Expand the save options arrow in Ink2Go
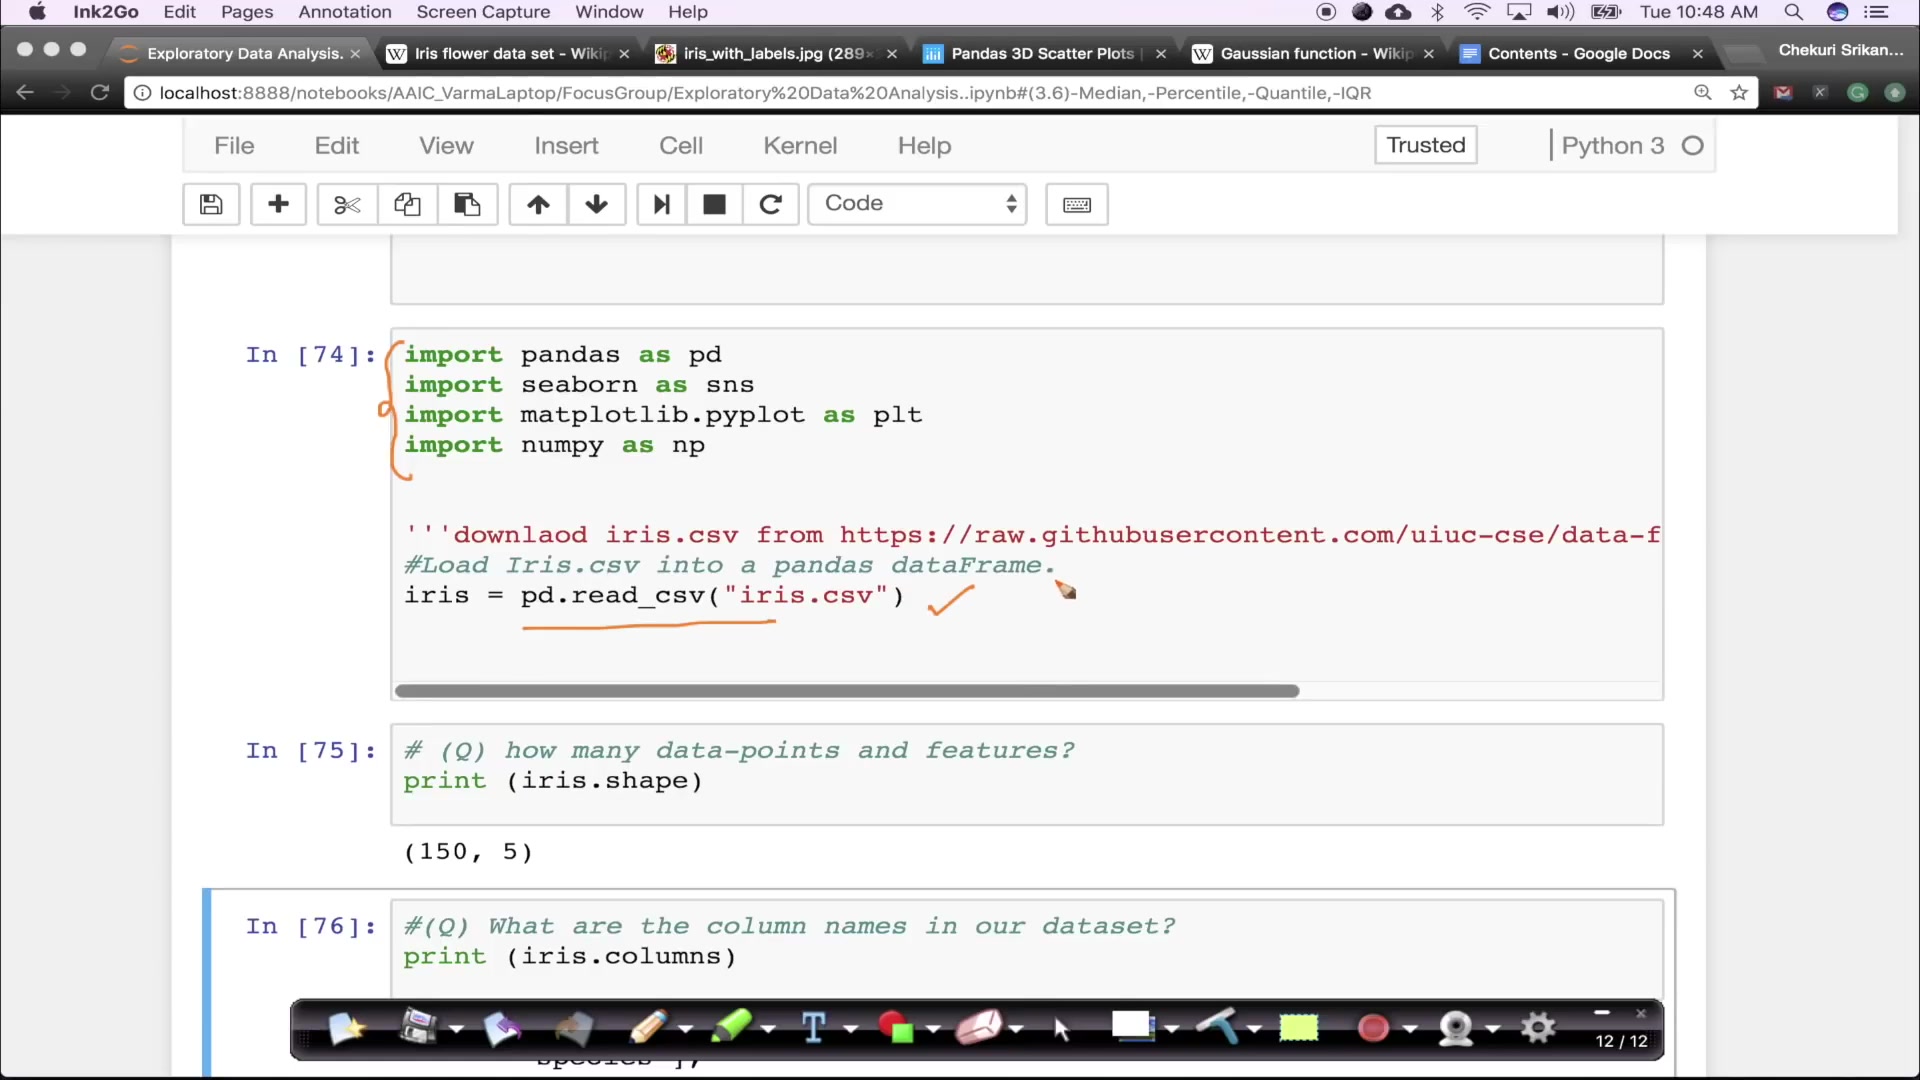1920x1080 pixels. [457, 1029]
